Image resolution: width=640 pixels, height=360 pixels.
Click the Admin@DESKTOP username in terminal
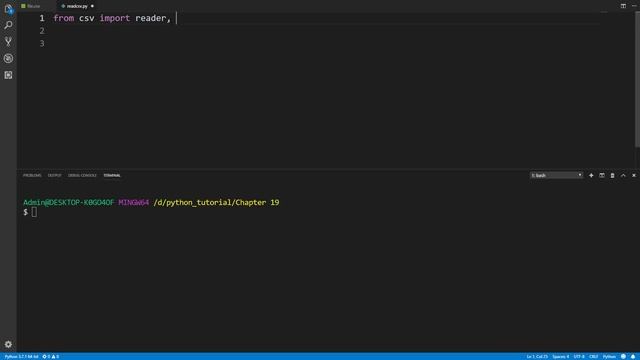tap(69, 202)
